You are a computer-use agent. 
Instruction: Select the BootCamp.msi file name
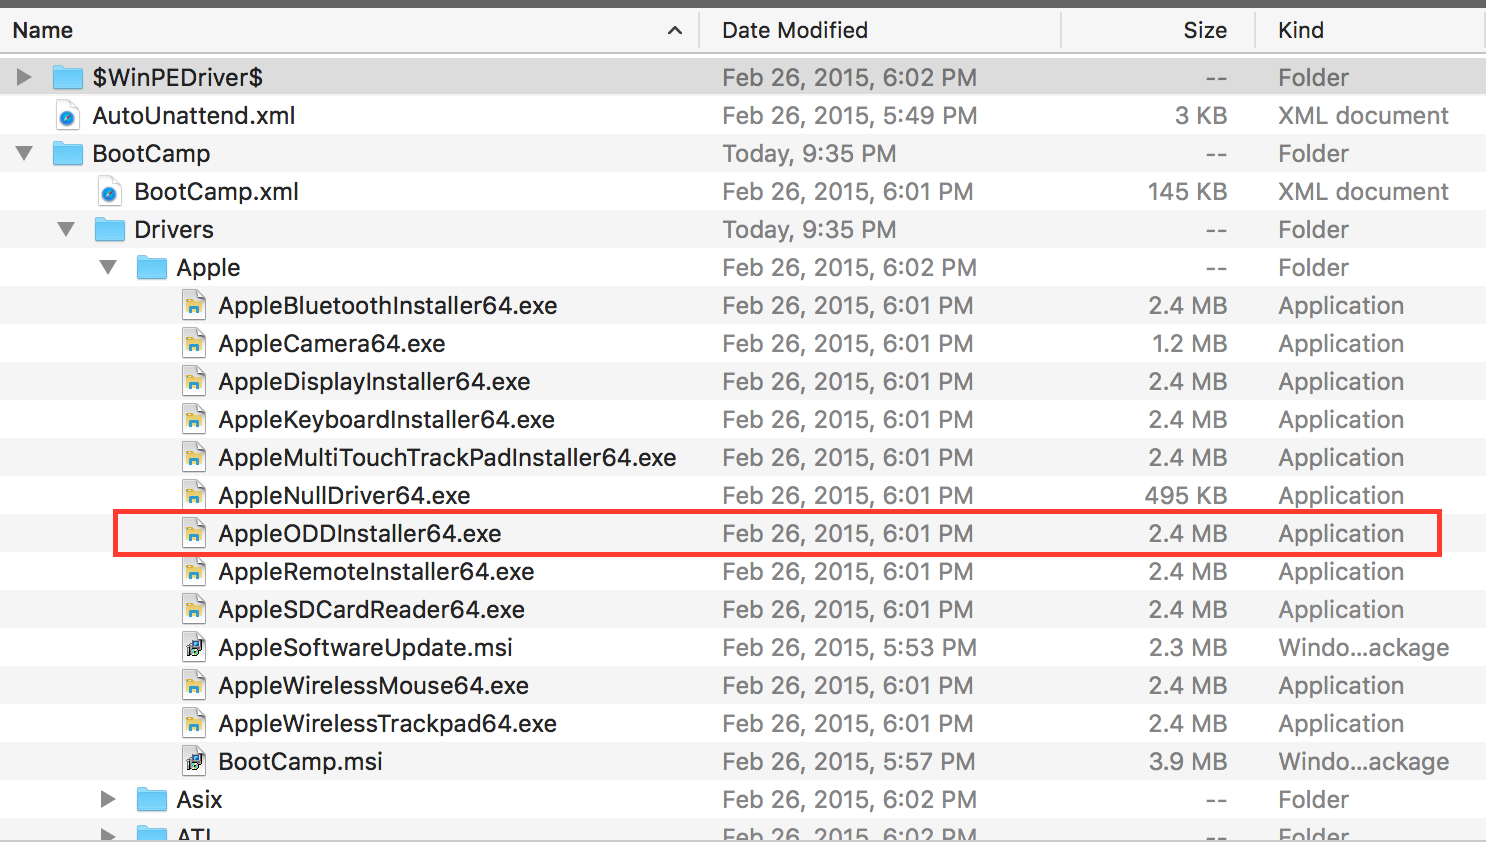point(301,761)
